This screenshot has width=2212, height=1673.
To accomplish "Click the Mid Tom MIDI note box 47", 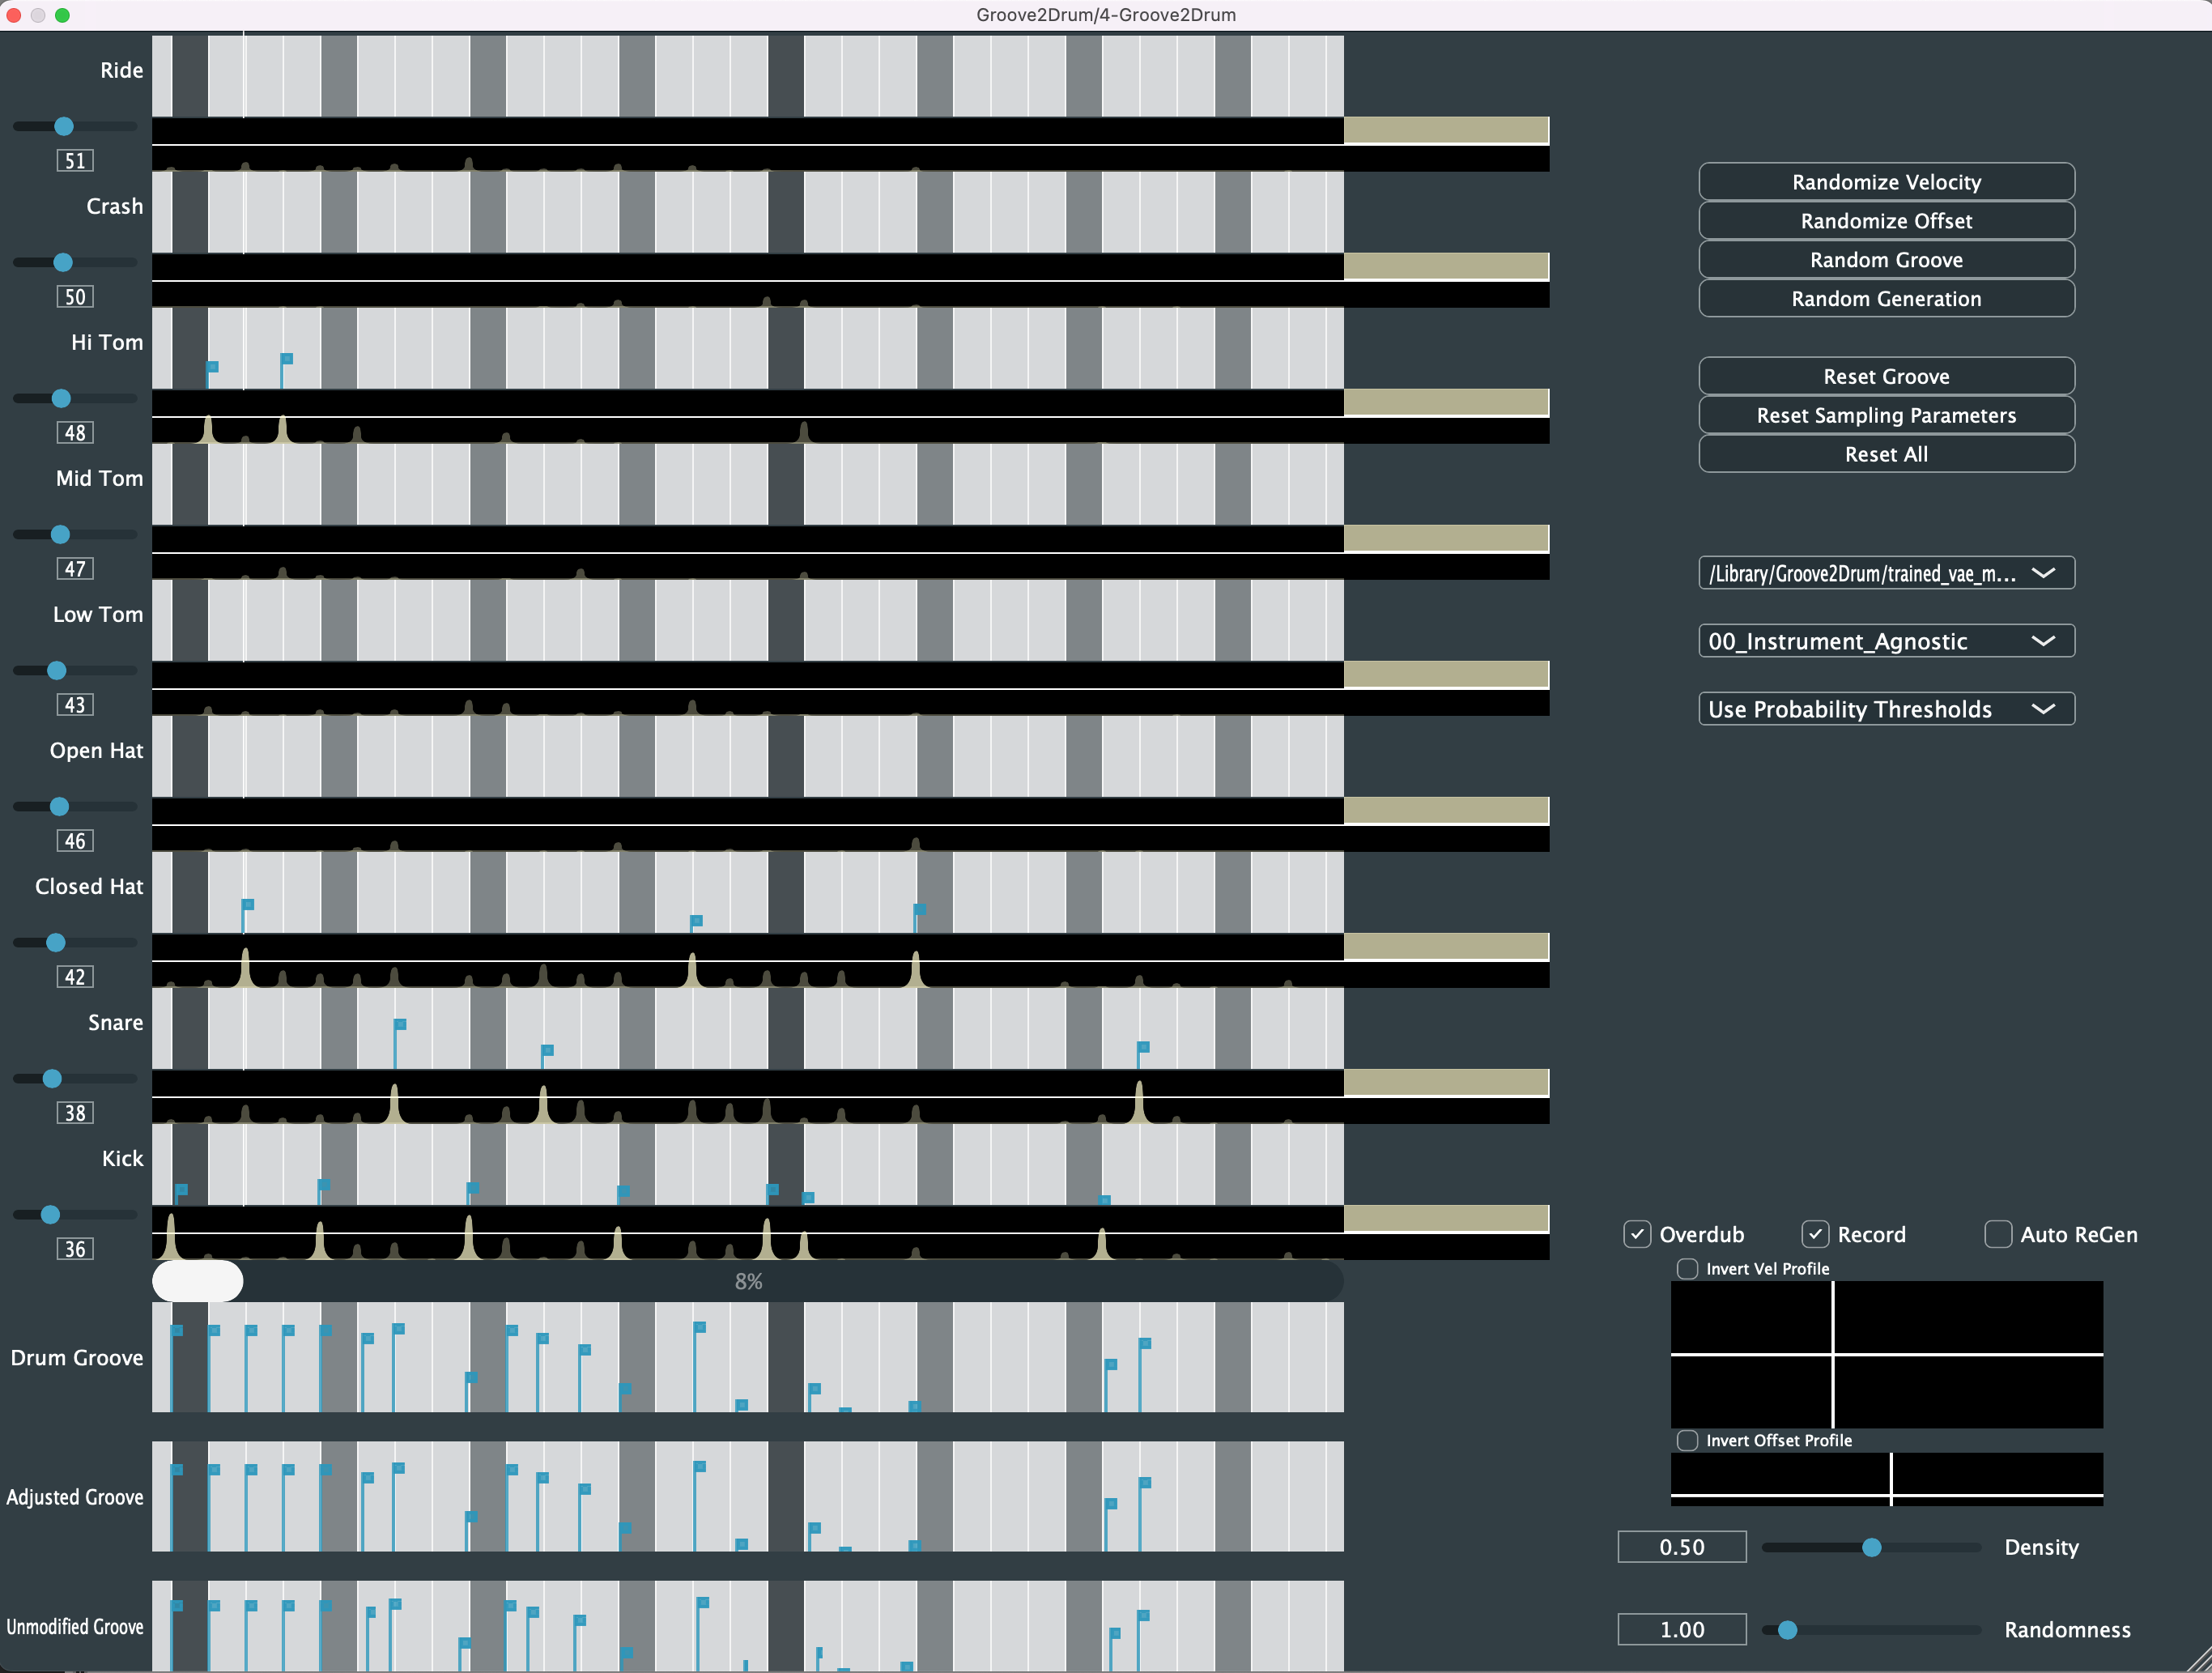I will pyautogui.click(x=75, y=569).
